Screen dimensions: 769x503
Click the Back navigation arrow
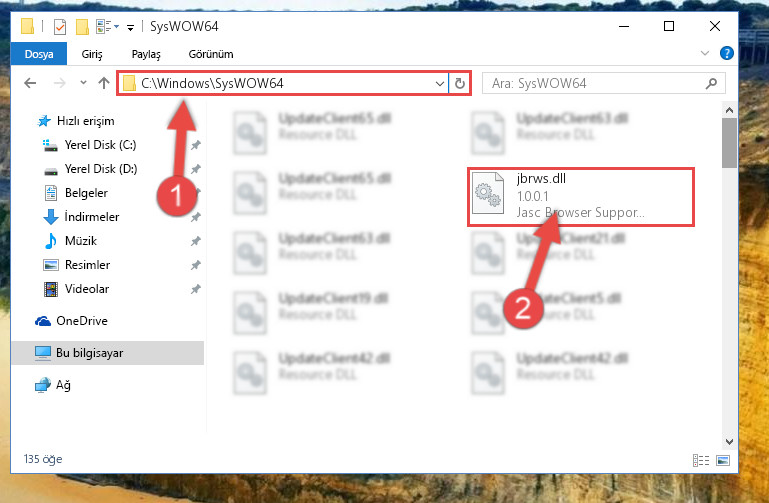point(30,83)
